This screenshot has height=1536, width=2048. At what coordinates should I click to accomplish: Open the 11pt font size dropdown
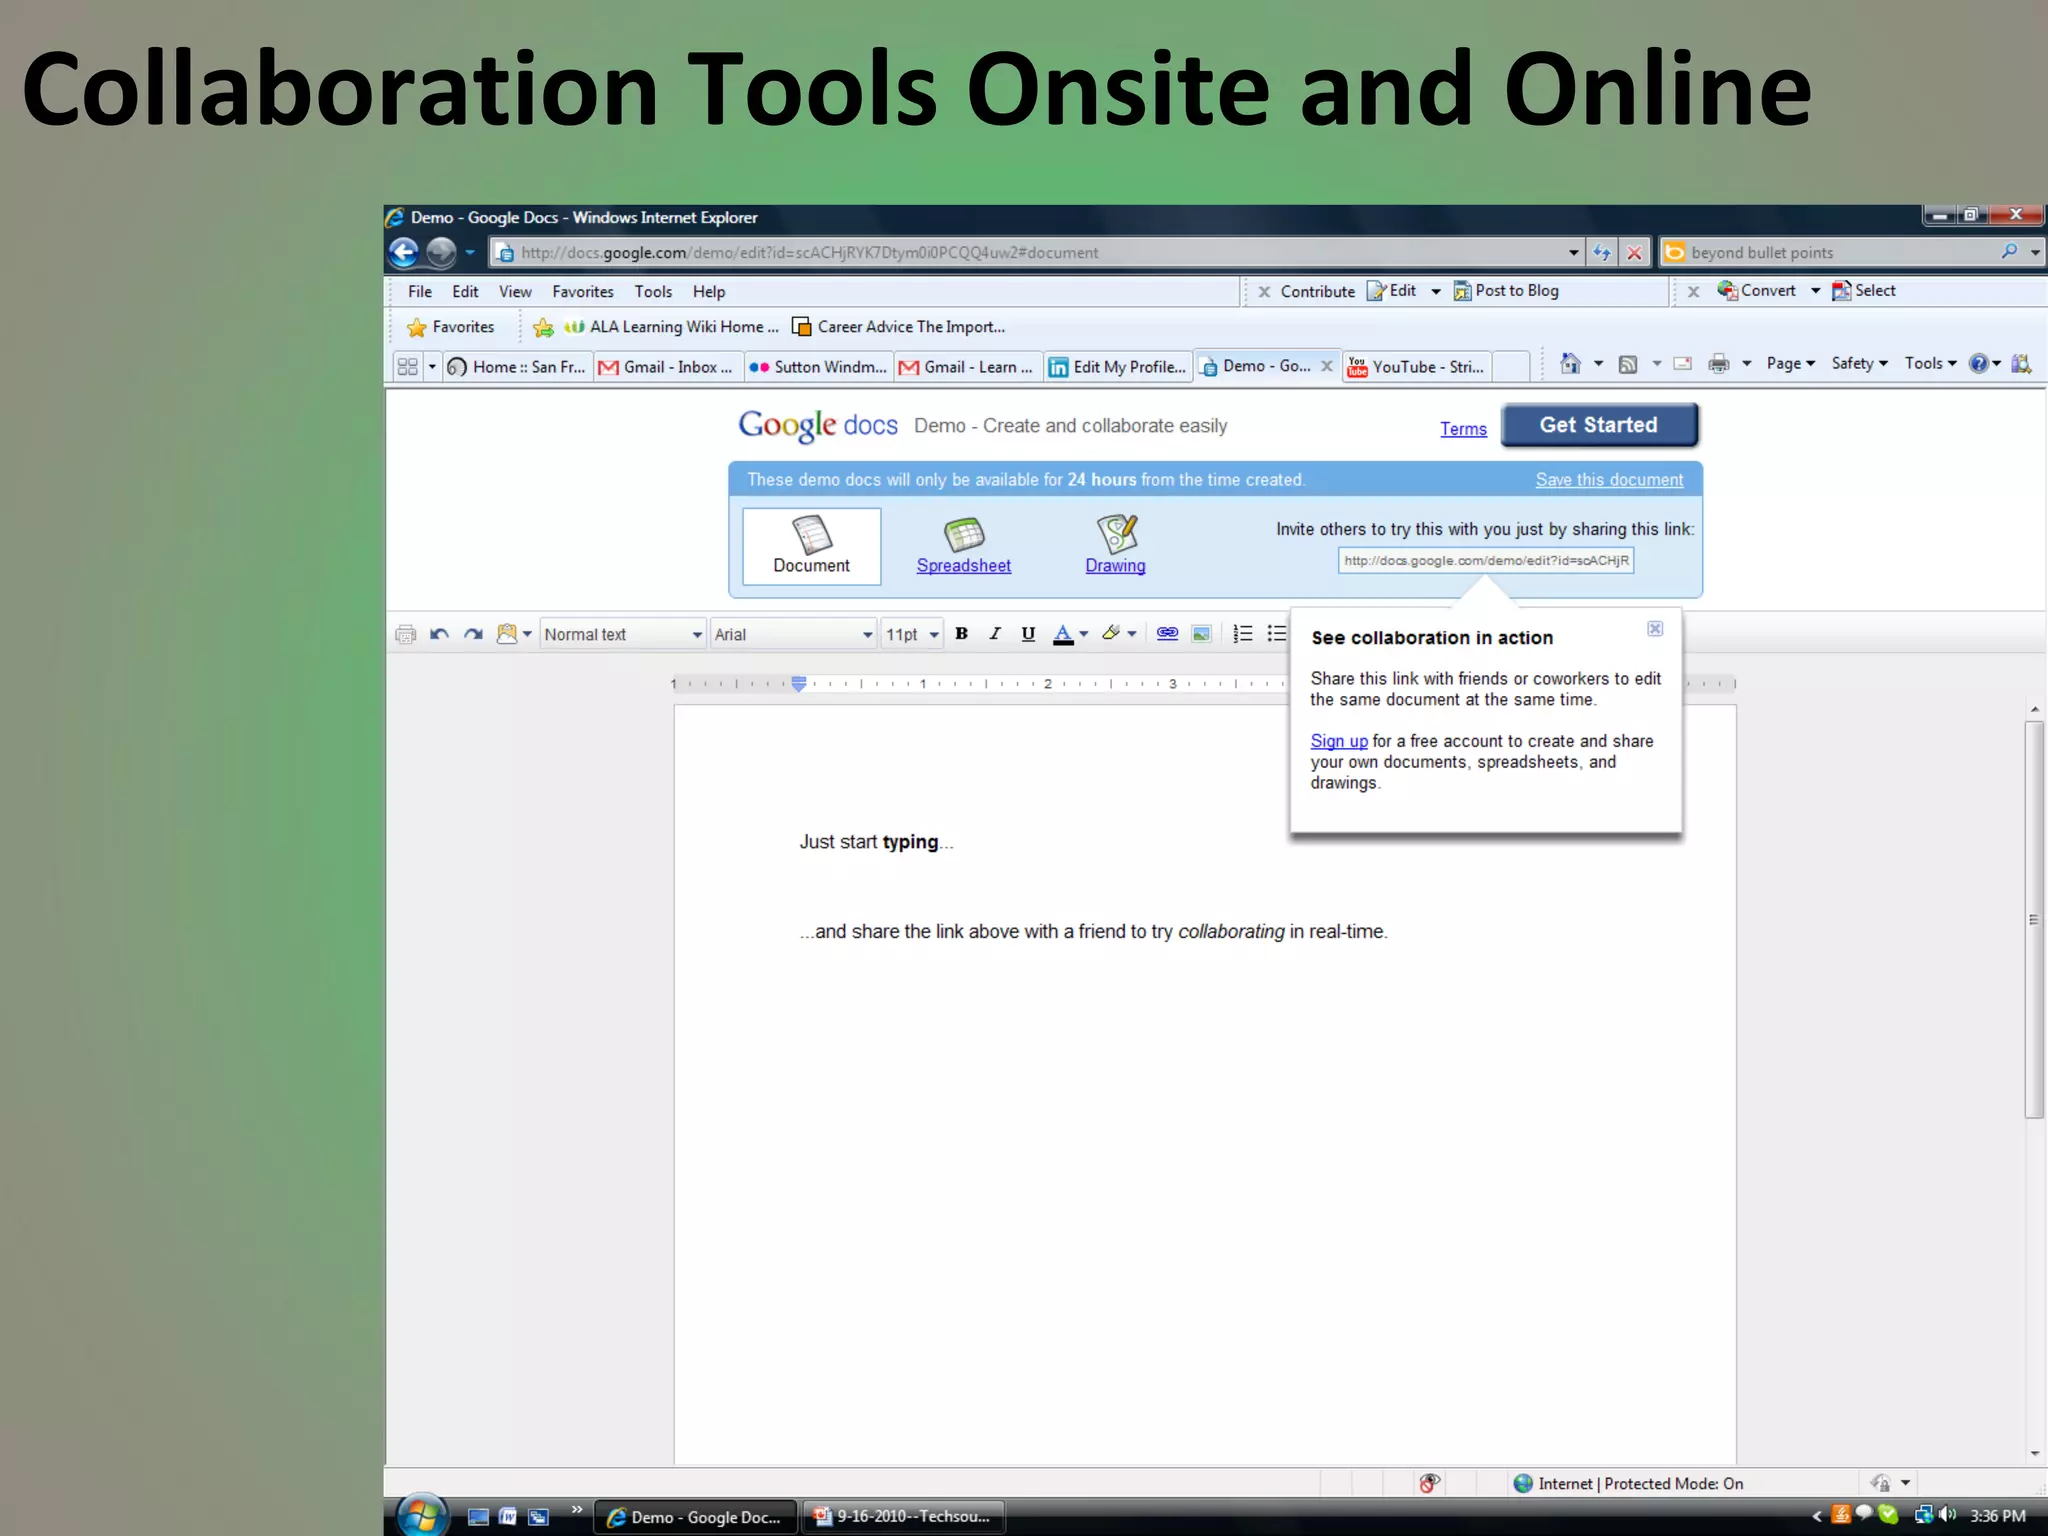click(x=912, y=634)
